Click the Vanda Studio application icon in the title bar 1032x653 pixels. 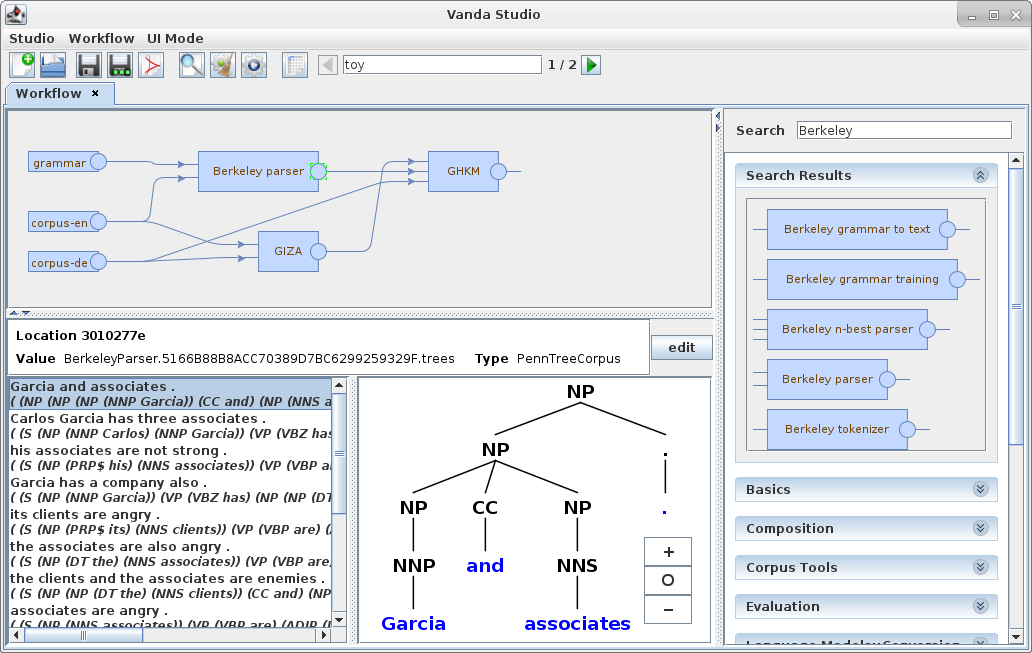[x=16, y=14]
